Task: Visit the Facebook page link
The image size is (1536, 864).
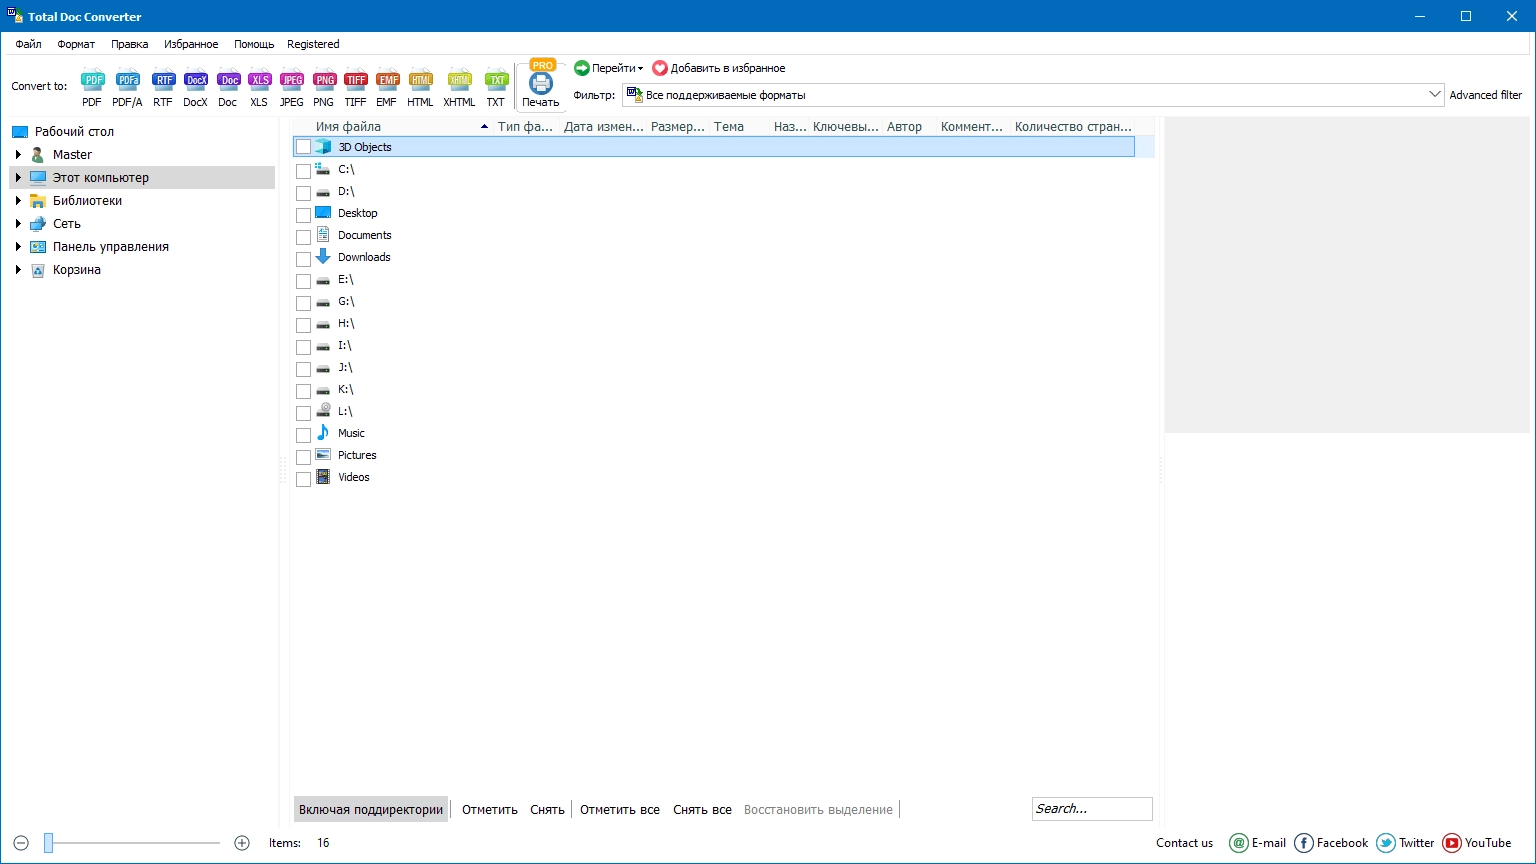Action: coord(1331,843)
